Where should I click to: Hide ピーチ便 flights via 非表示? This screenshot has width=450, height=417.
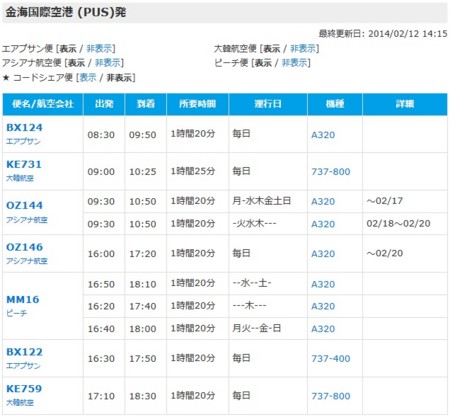[x=294, y=63]
